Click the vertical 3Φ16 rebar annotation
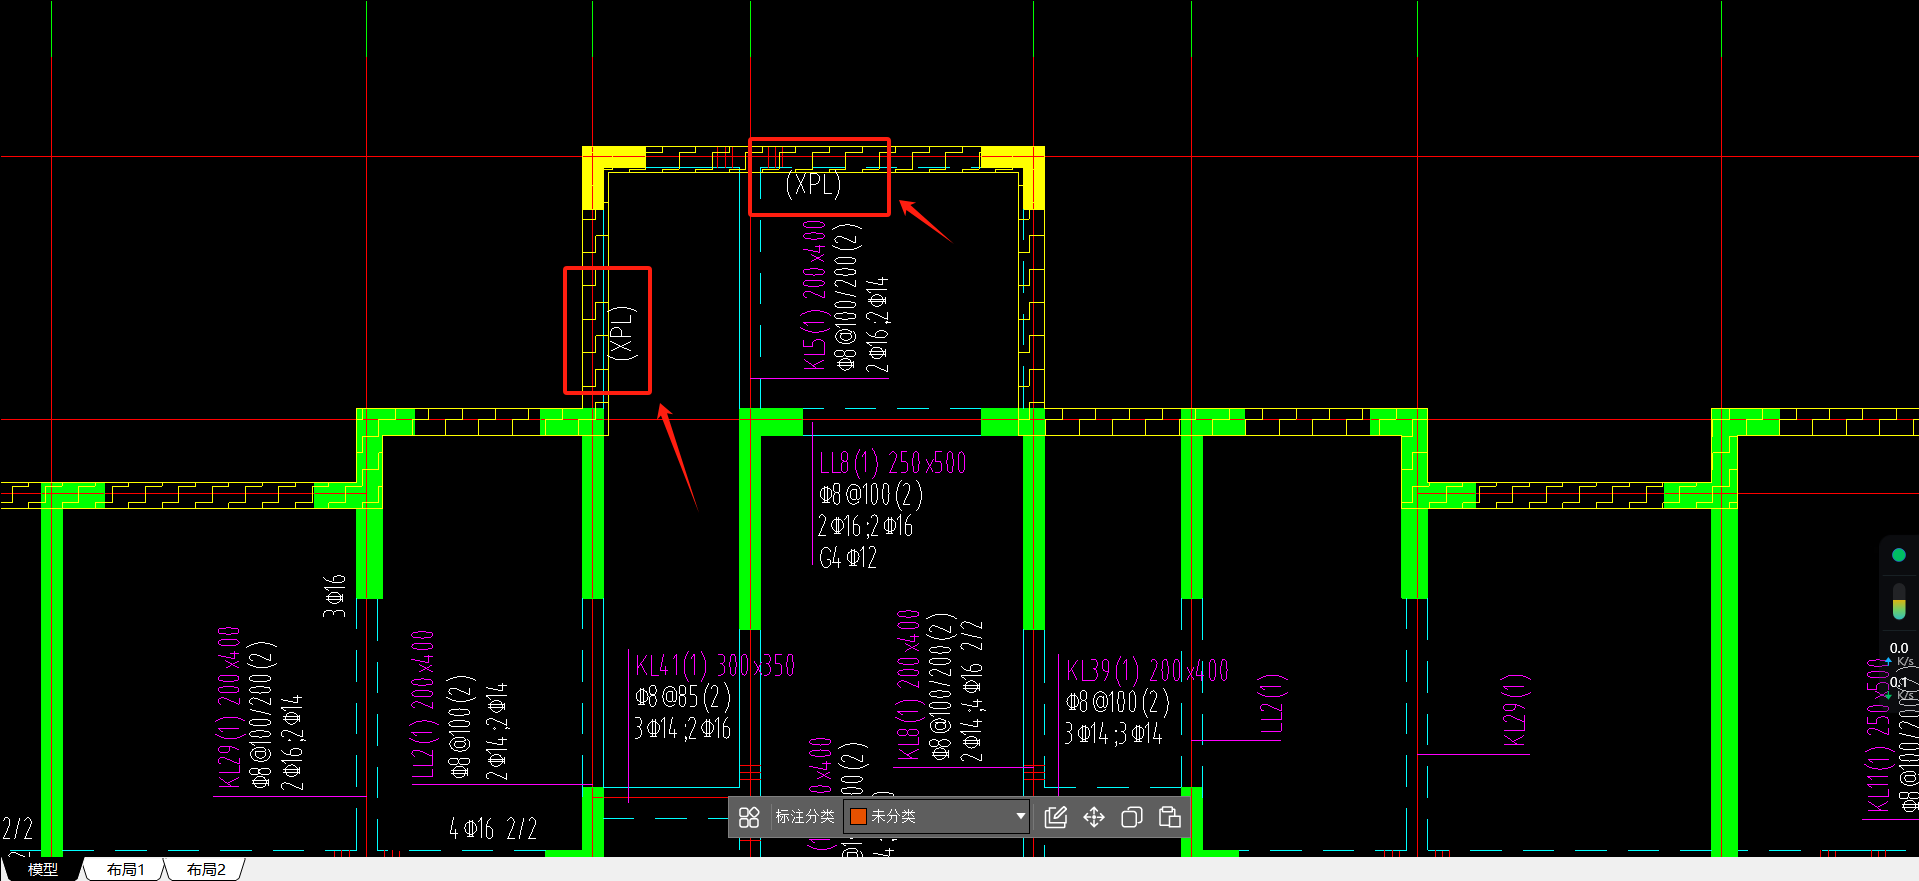The width and height of the screenshot is (1919, 881). tap(334, 596)
